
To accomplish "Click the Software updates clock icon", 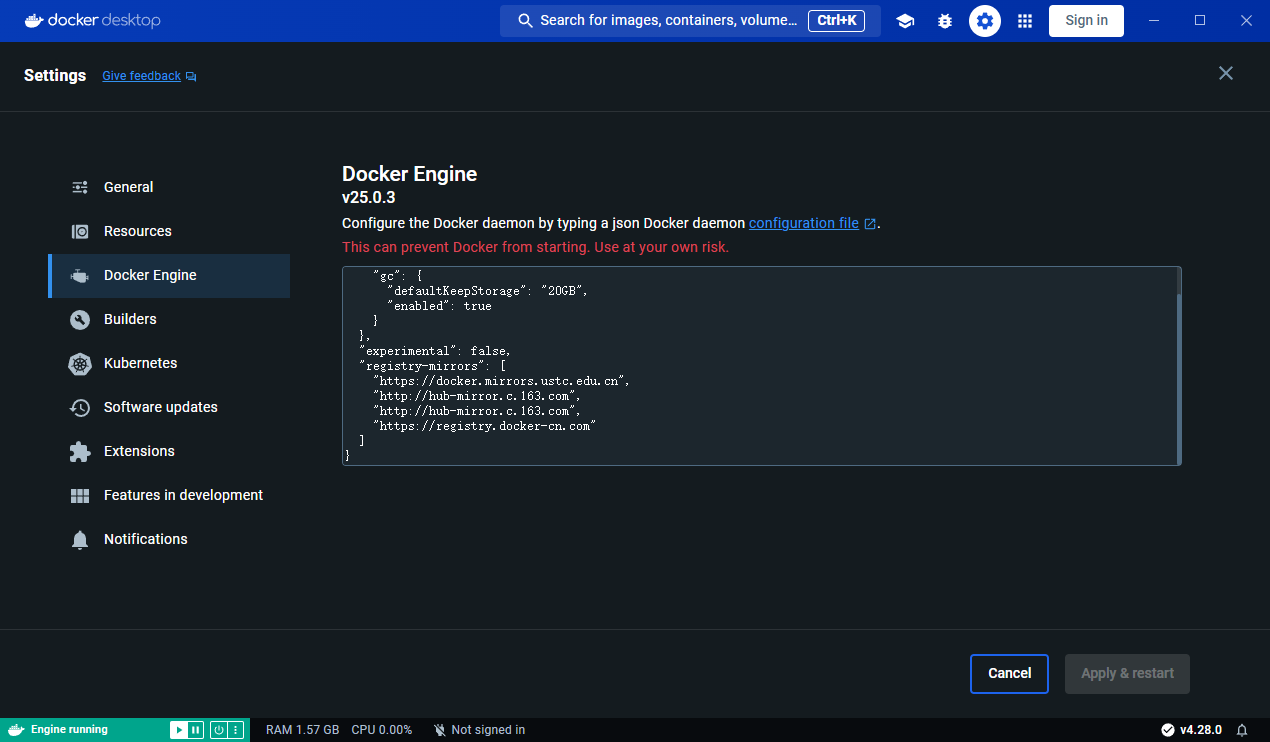I will [80, 407].
